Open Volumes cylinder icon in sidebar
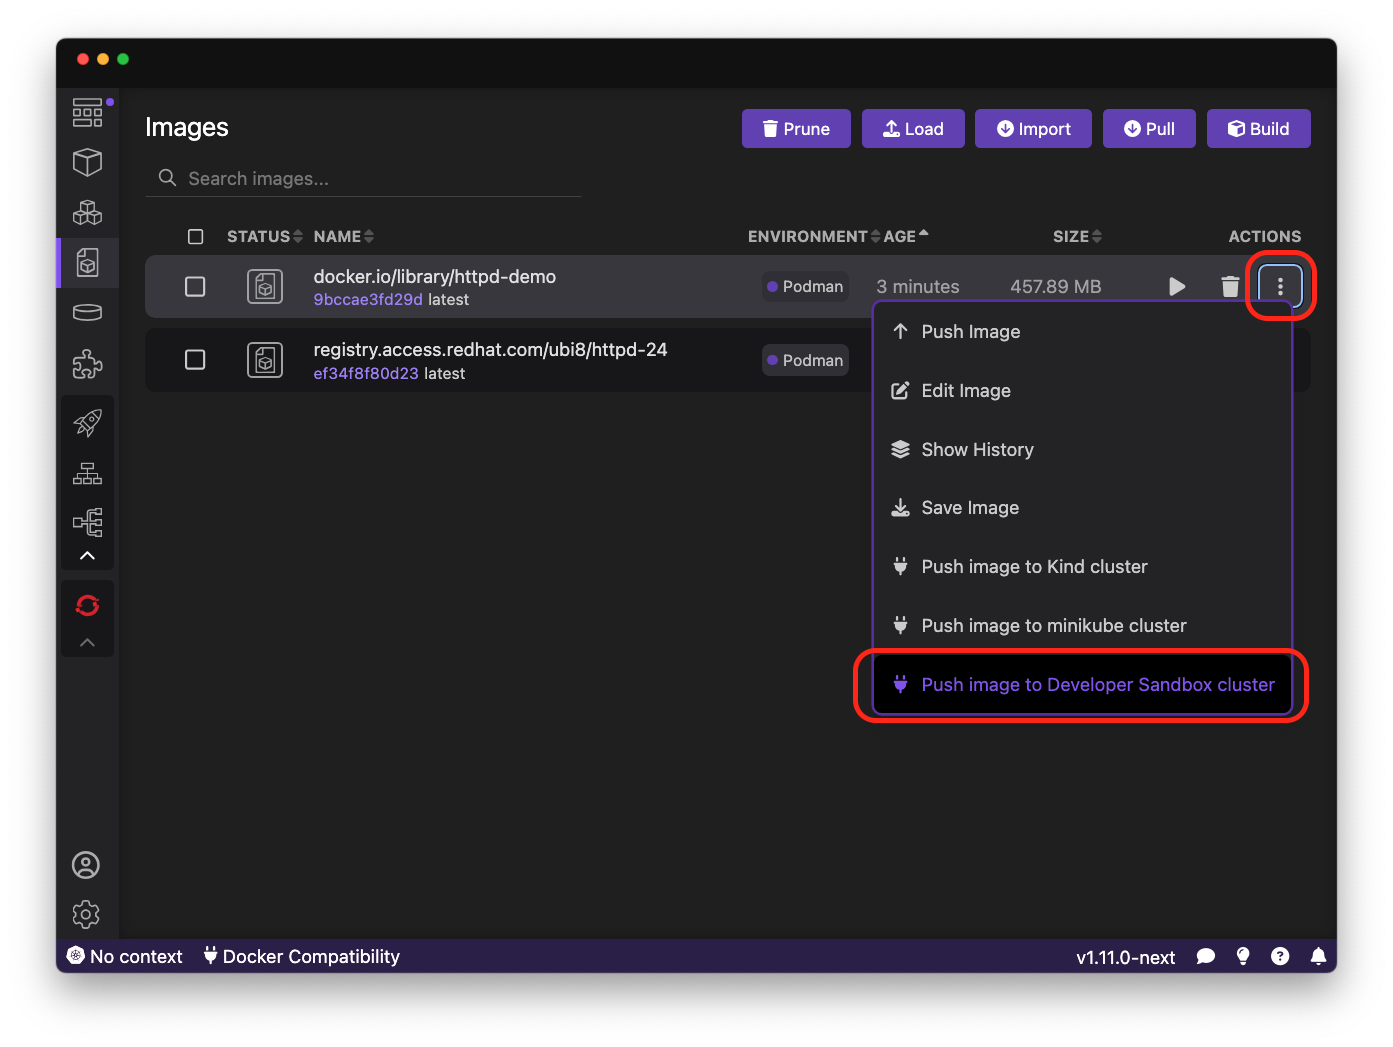The height and width of the screenshot is (1047, 1393). (x=88, y=312)
